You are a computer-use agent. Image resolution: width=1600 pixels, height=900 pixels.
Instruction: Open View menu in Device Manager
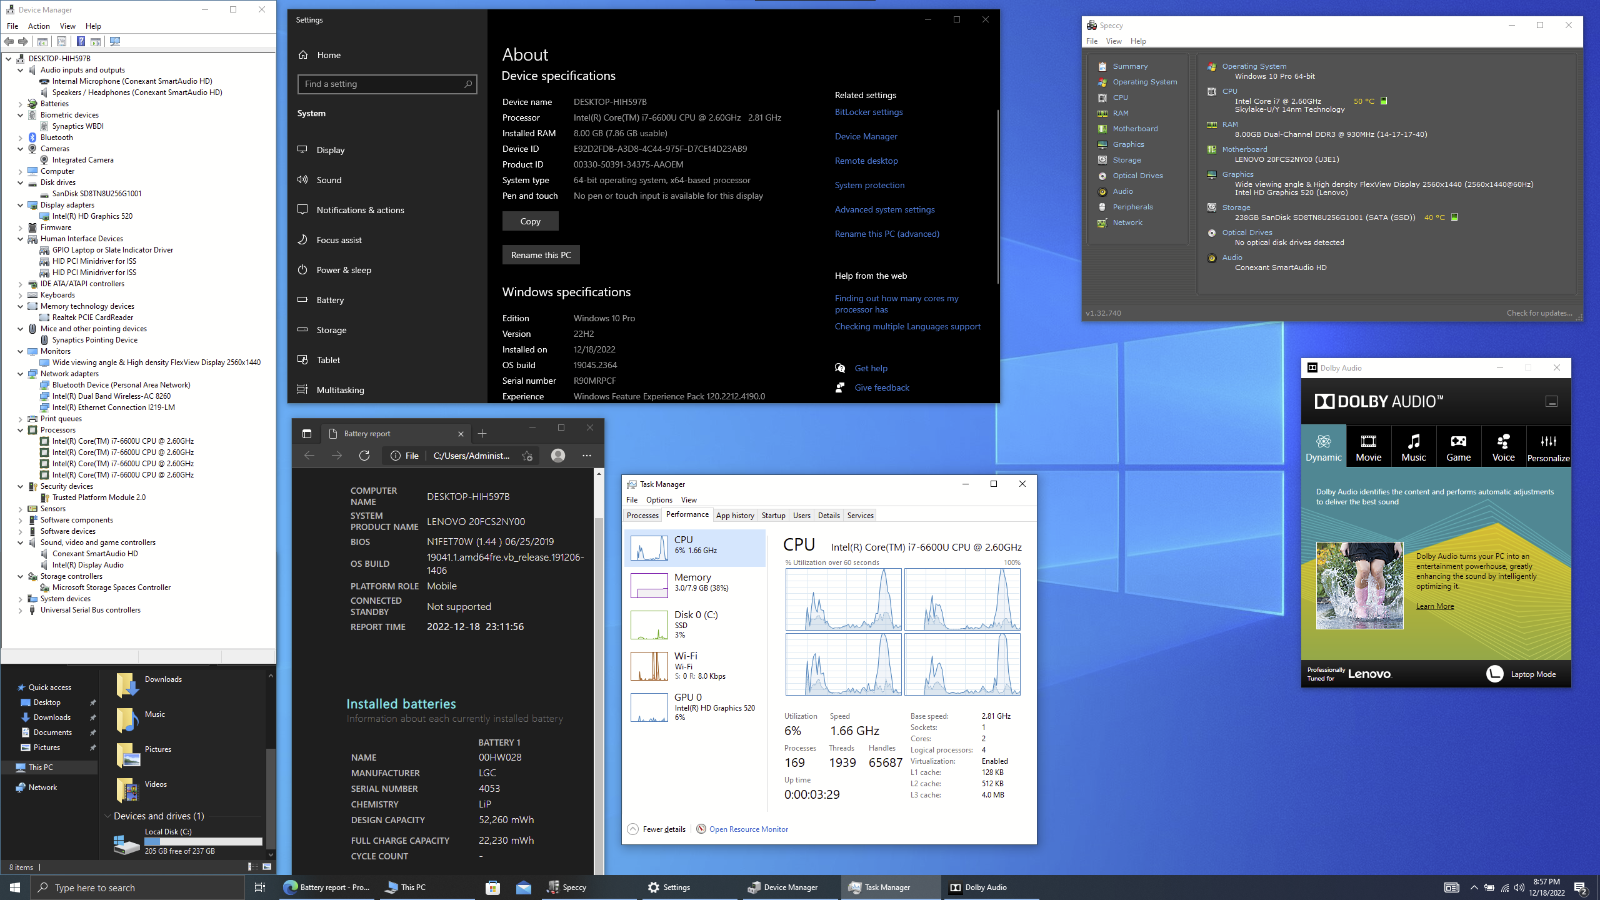[x=67, y=26]
